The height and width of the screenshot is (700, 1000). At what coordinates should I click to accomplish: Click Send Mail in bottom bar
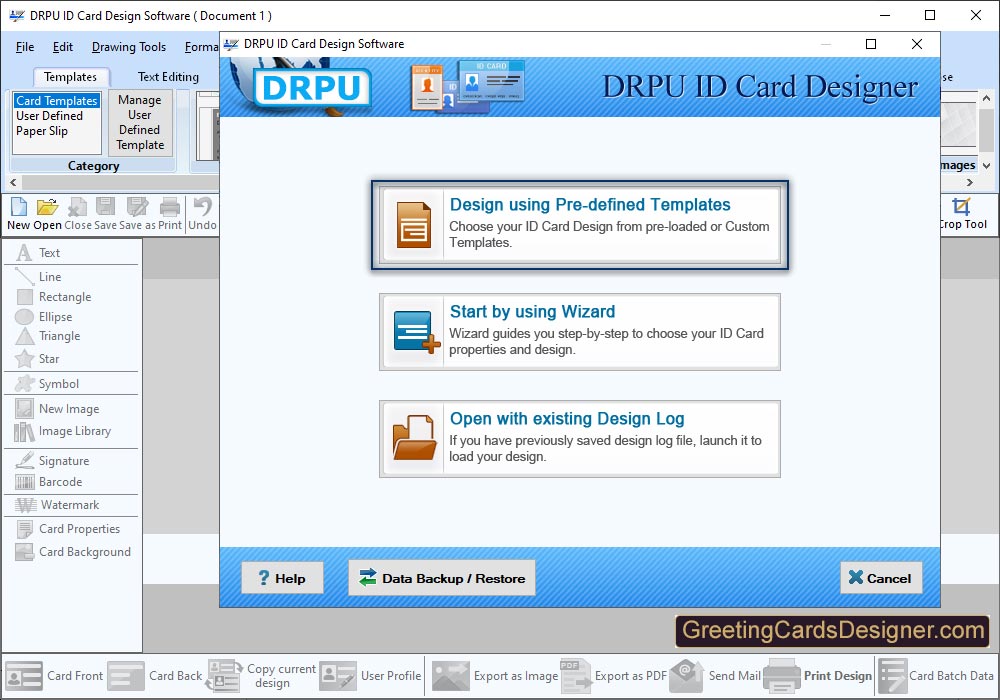[715, 676]
